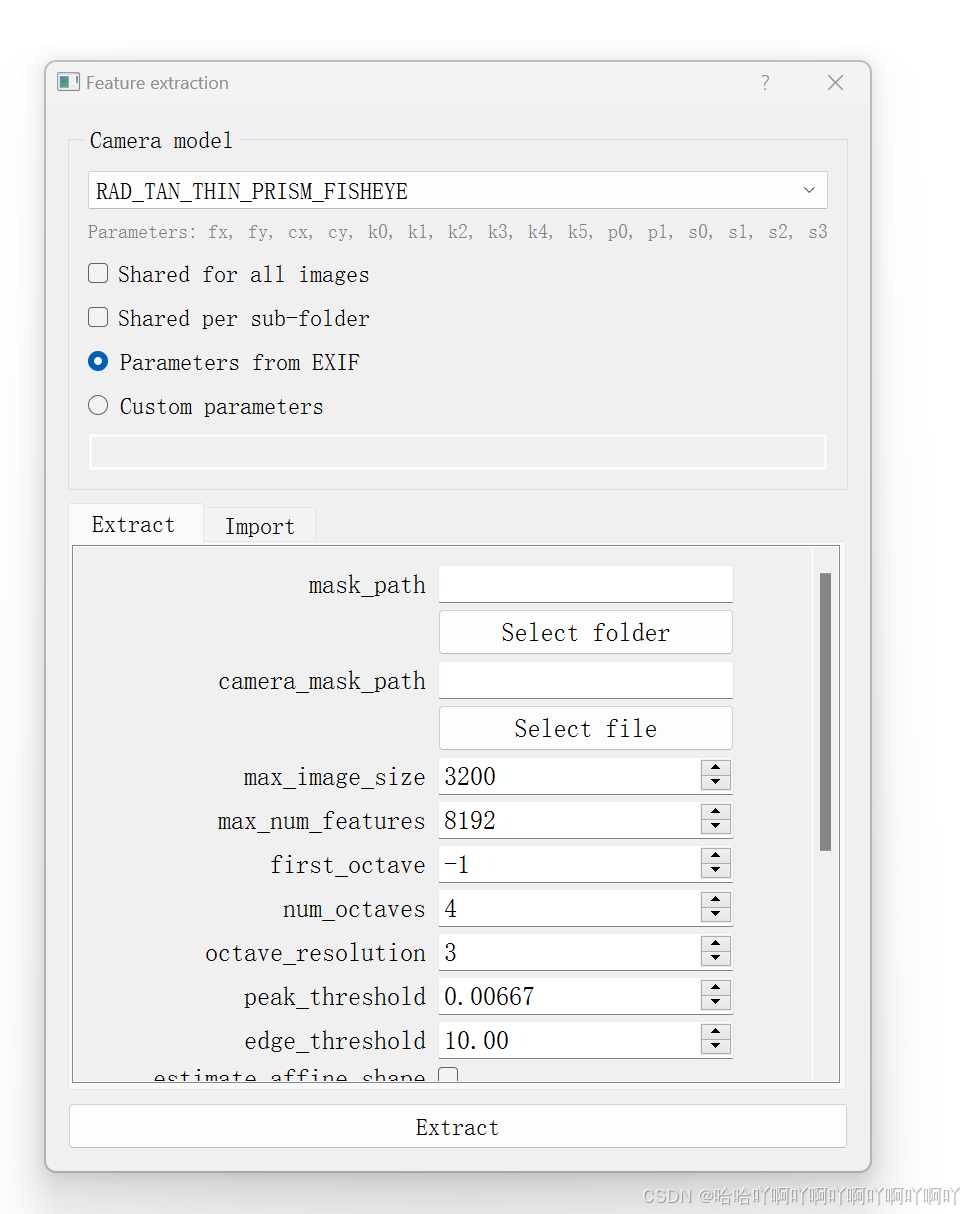
Task: Increase max_image_size with up arrow
Action: [716, 768]
